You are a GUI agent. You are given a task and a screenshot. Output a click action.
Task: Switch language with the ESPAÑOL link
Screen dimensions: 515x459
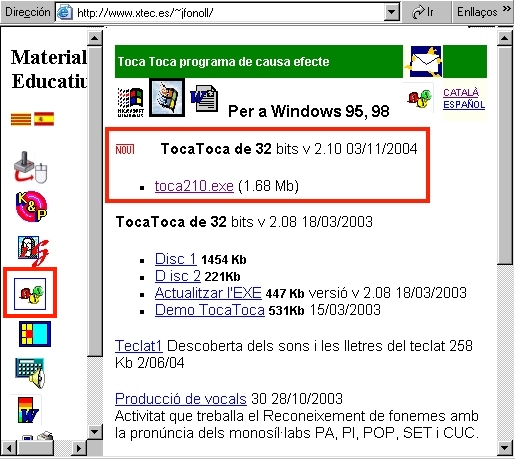(464, 104)
